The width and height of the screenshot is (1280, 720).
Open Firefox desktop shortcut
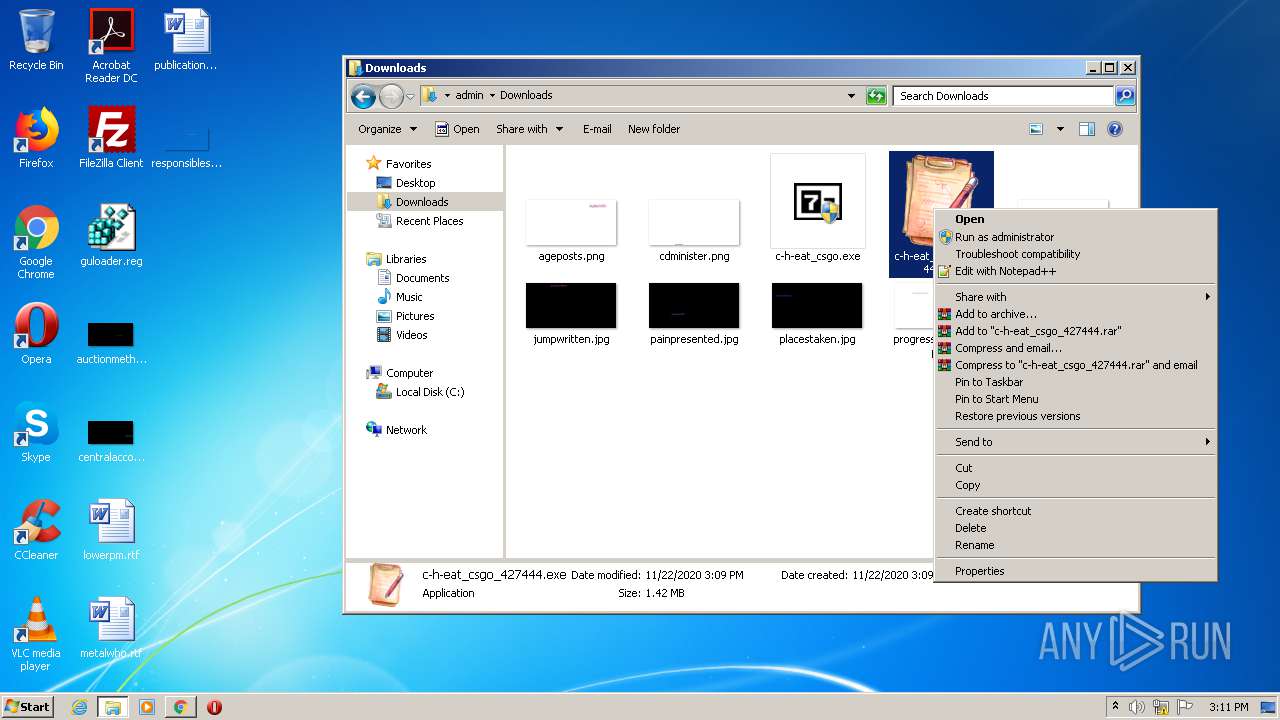point(36,138)
